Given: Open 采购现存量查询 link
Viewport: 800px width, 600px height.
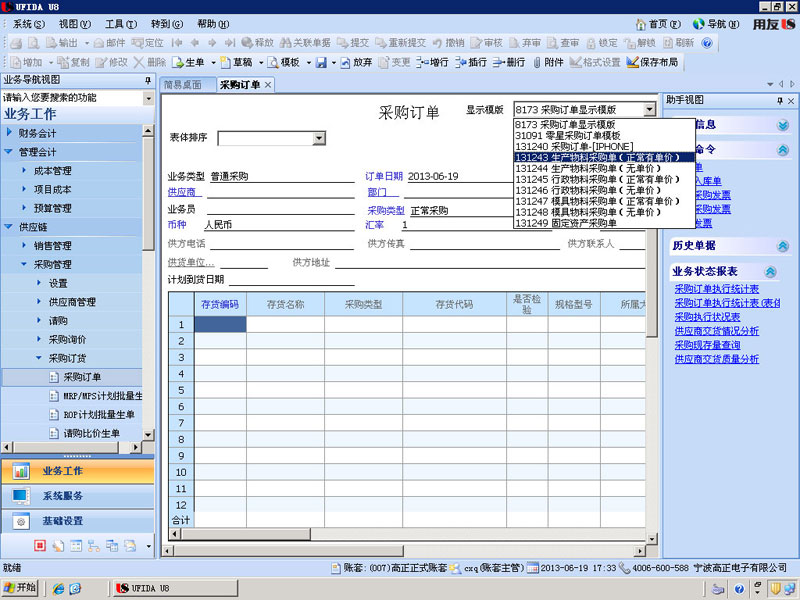Looking at the screenshot, I should [707, 345].
